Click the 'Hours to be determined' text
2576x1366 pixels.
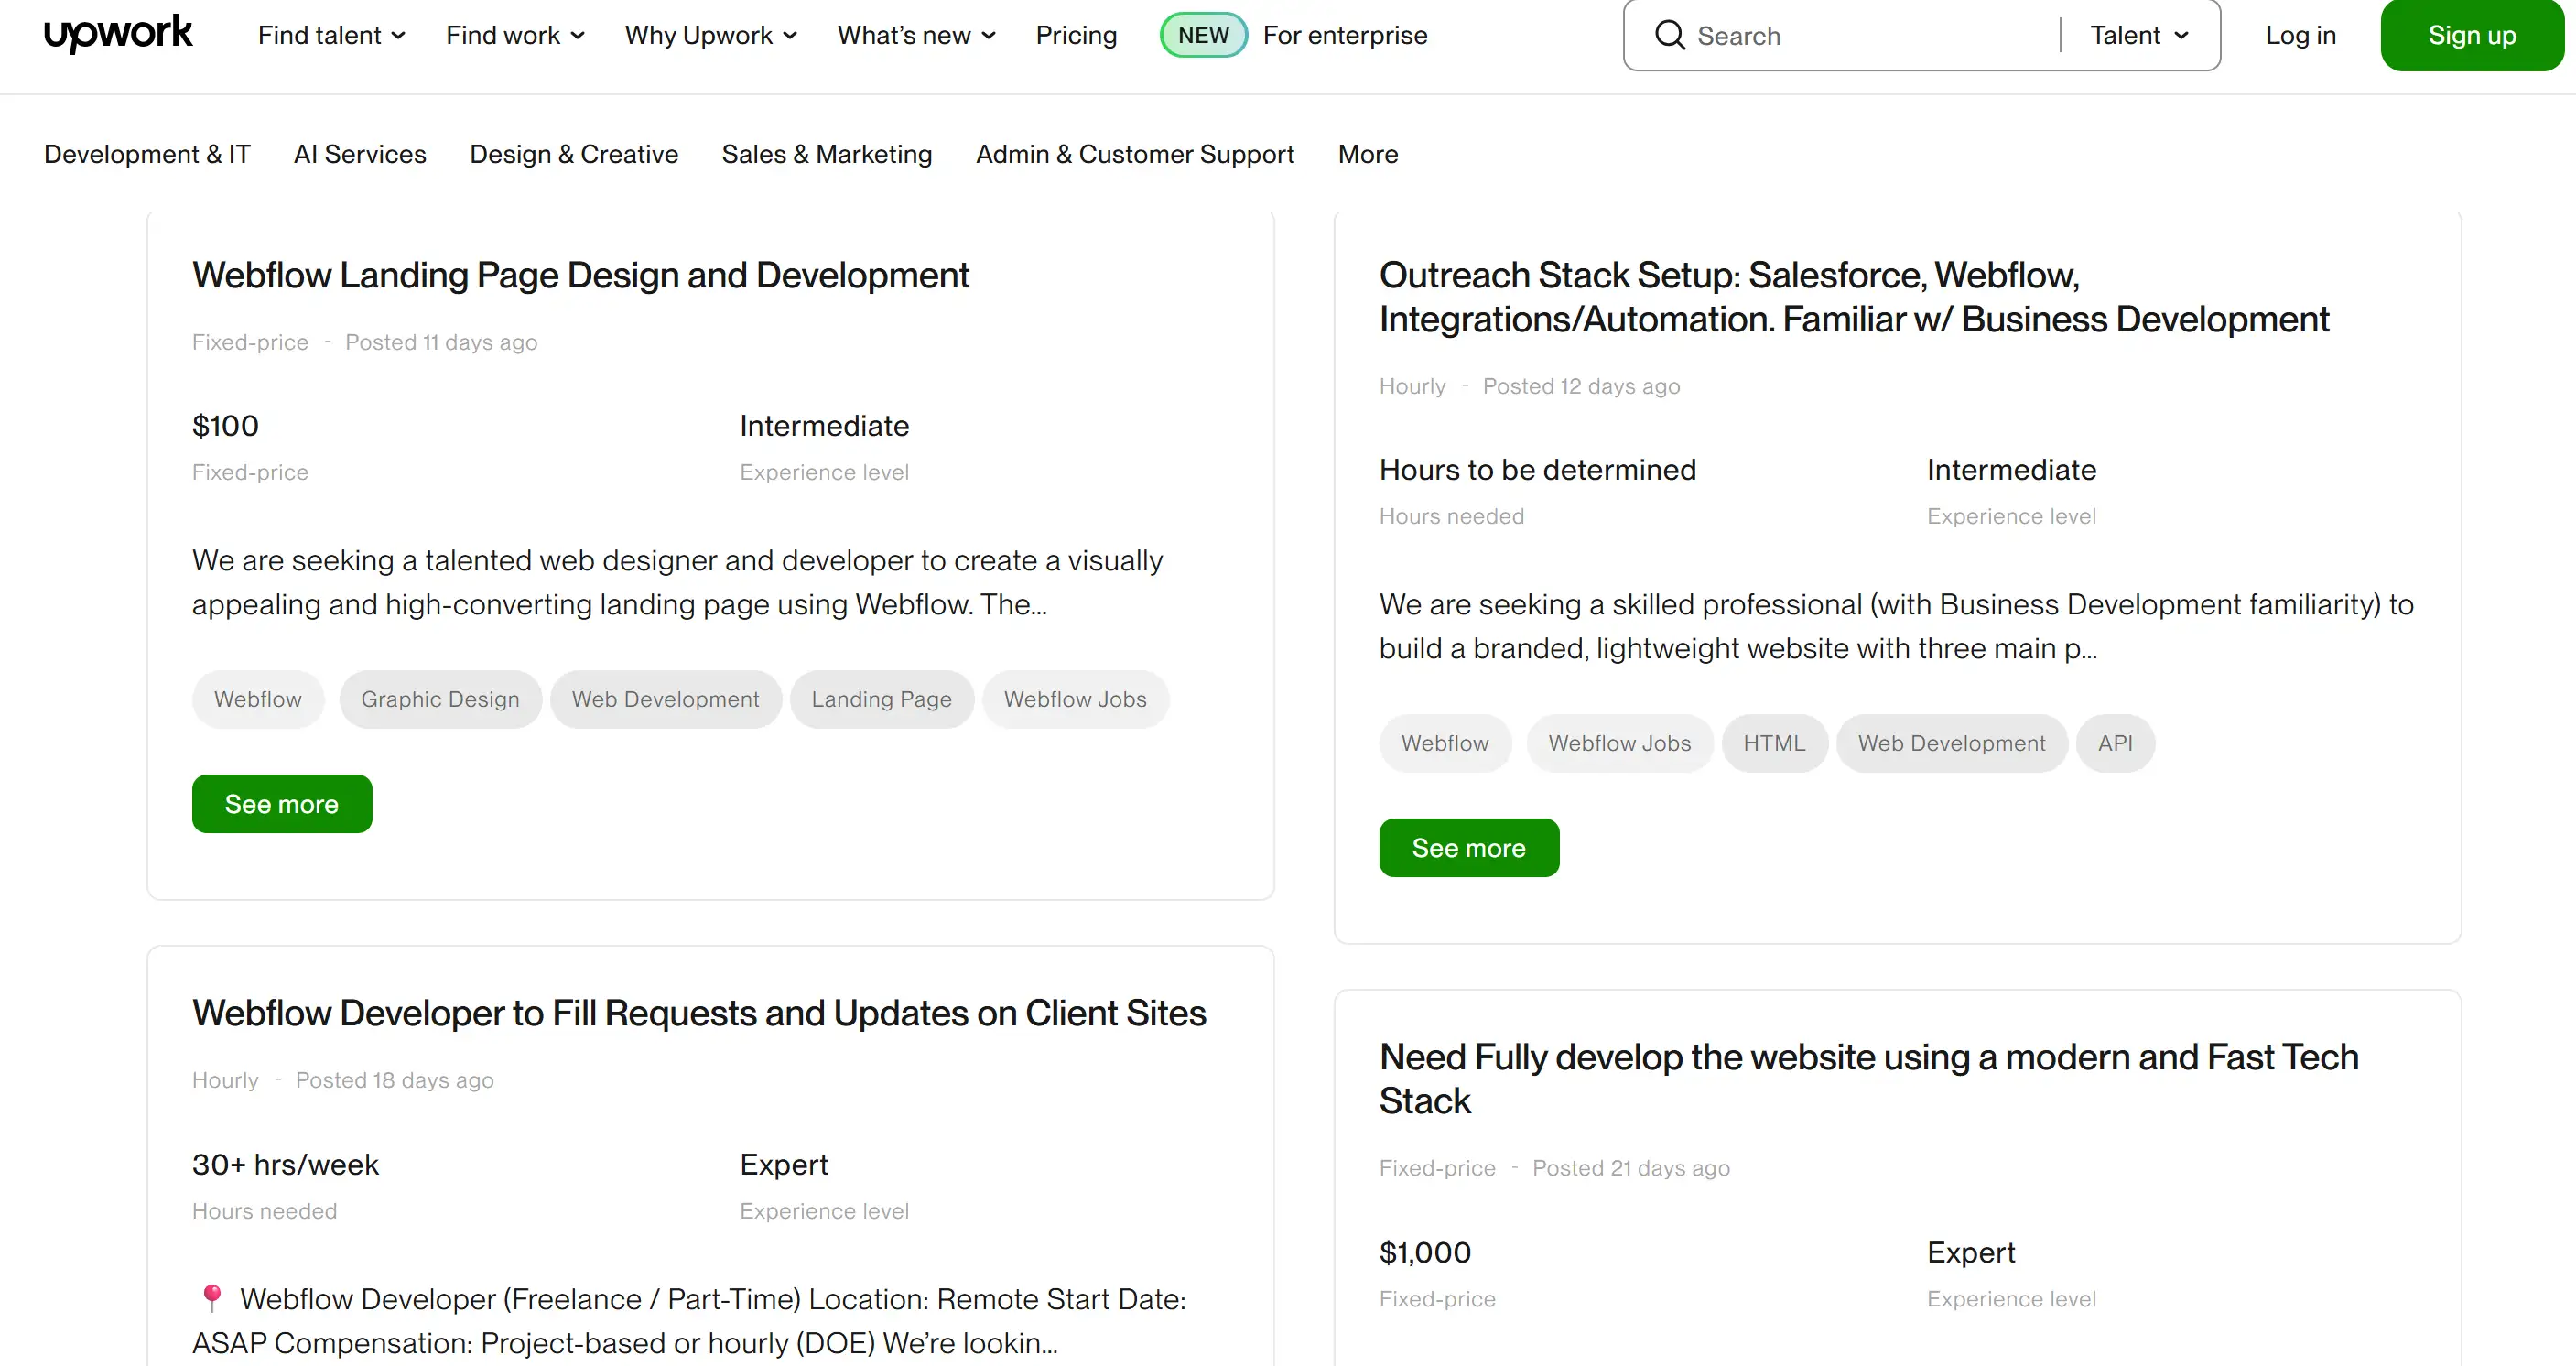click(x=1537, y=470)
